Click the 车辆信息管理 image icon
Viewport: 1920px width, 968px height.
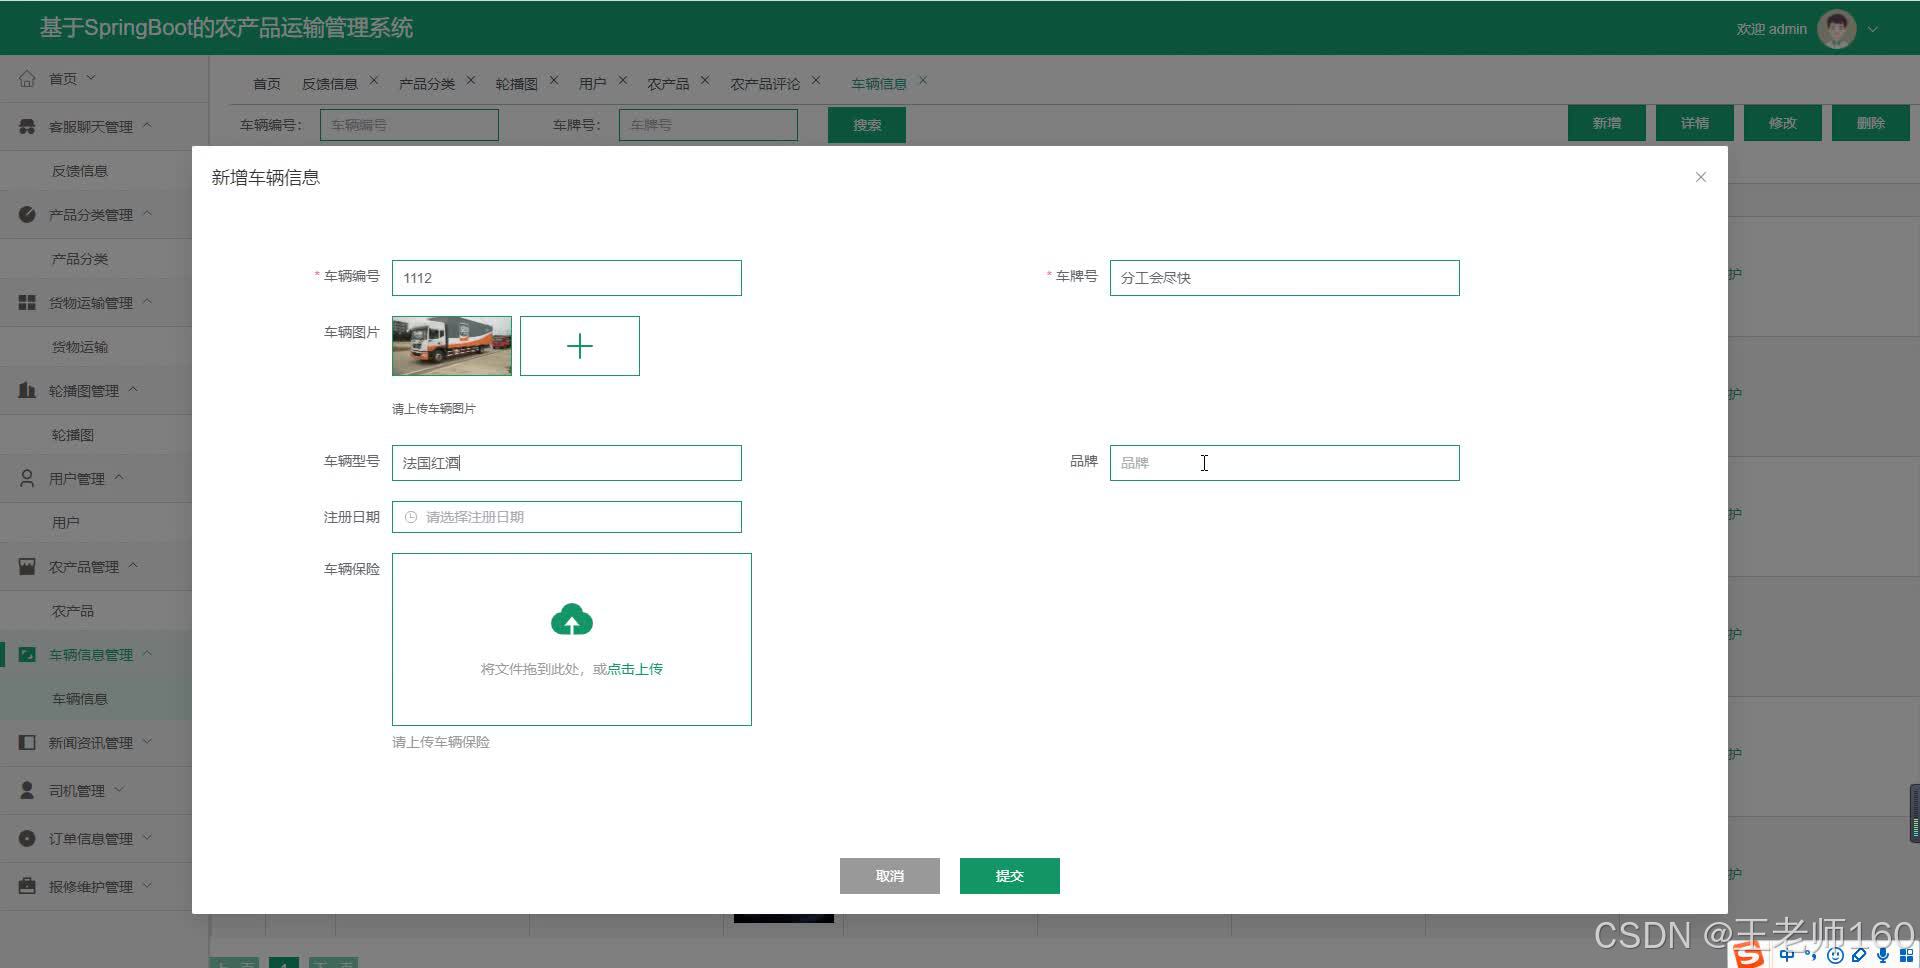(x=27, y=654)
